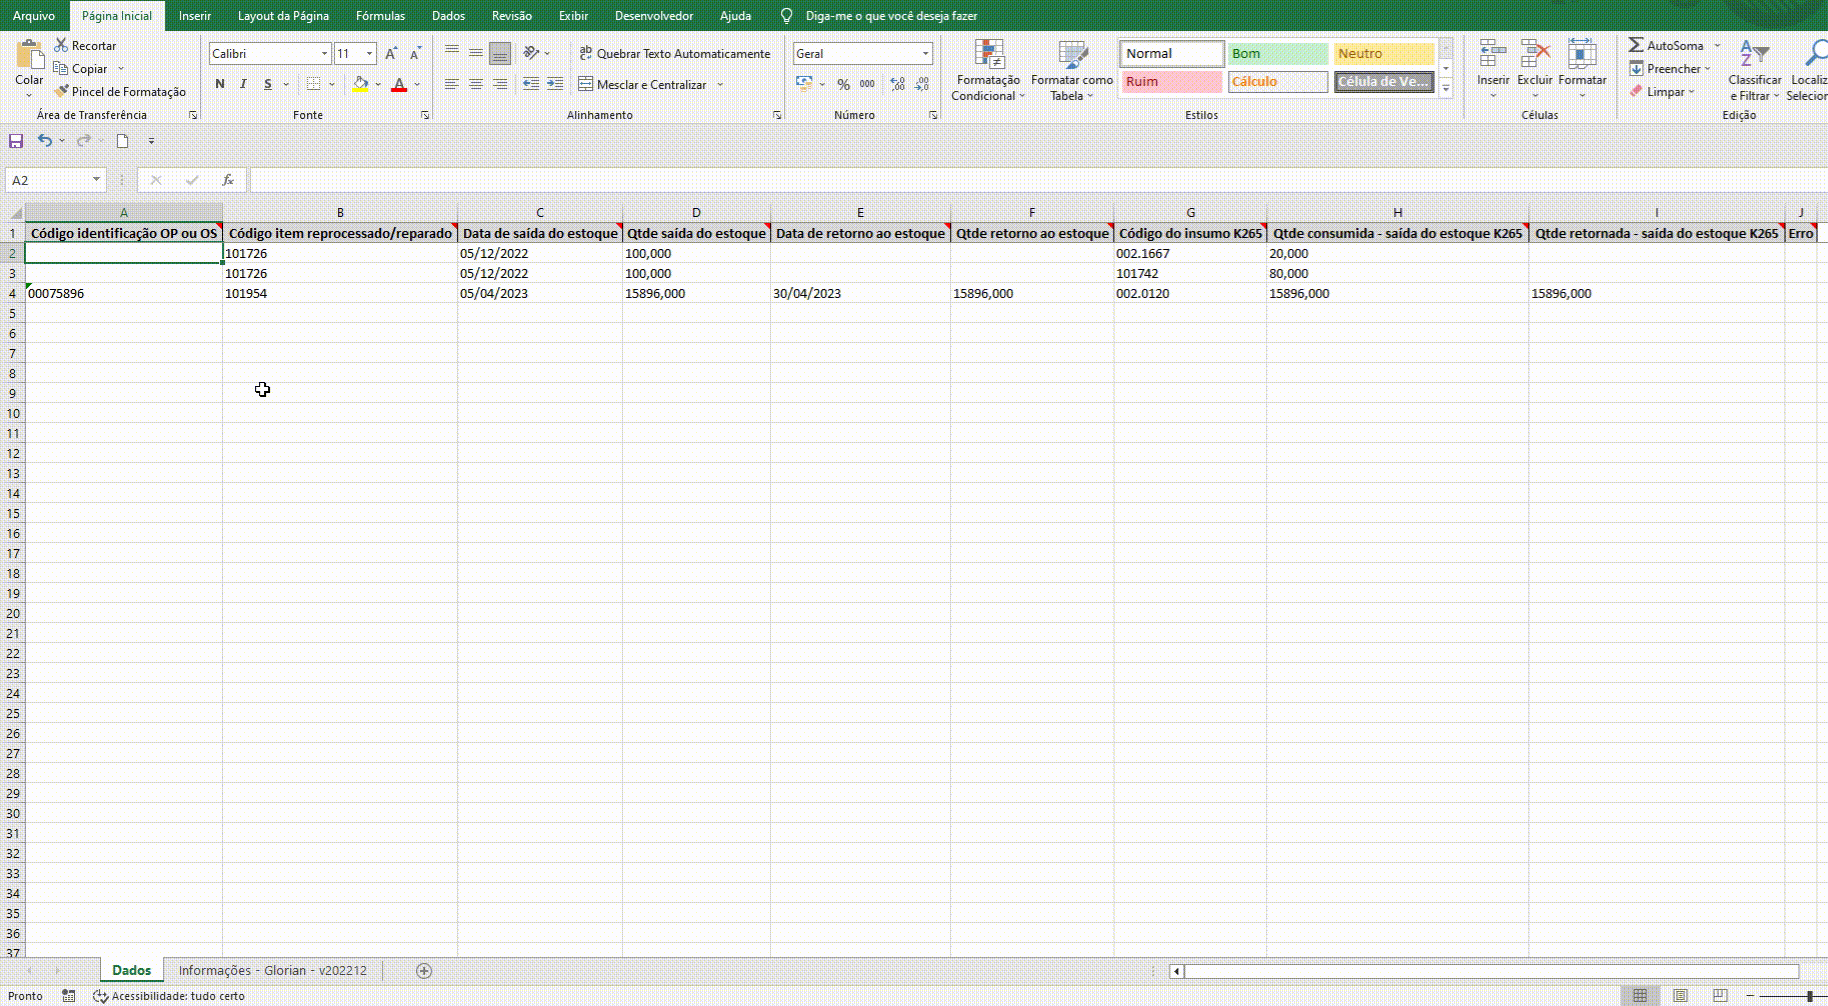Viewport: 1828px width, 1006px height.
Task: Add a new sheet with plus icon
Action: 424,971
